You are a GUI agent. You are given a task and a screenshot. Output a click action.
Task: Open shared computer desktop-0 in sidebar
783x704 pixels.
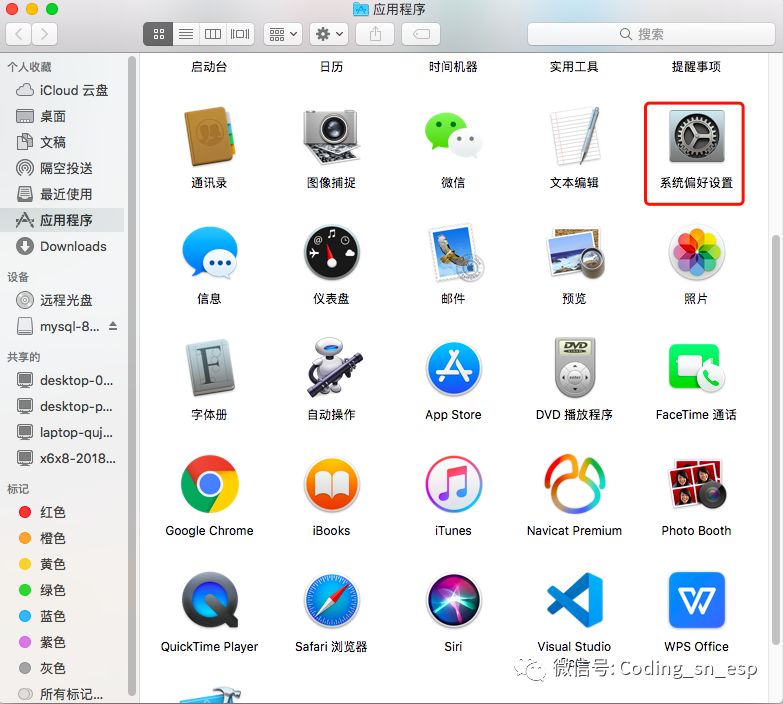(62, 380)
